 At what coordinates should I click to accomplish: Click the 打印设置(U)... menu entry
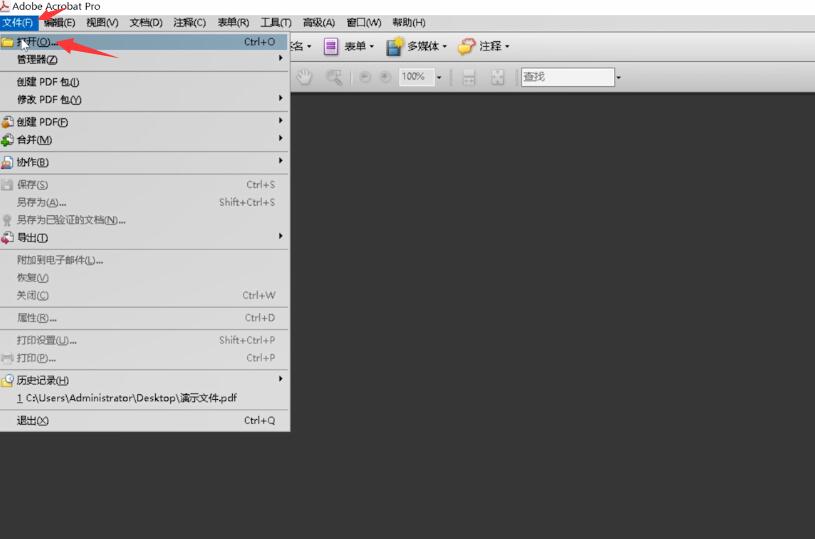point(144,340)
